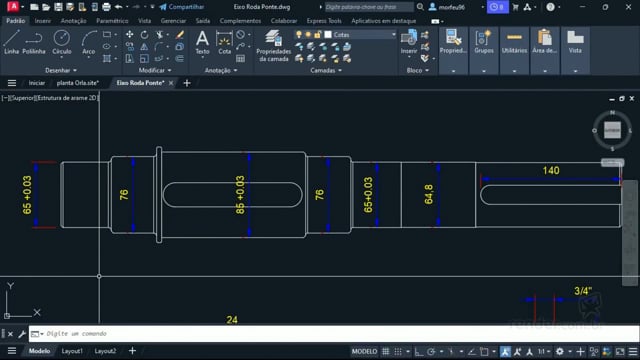The image size is (640, 360).
Task: Open the Express Tools tab
Action: point(324,21)
